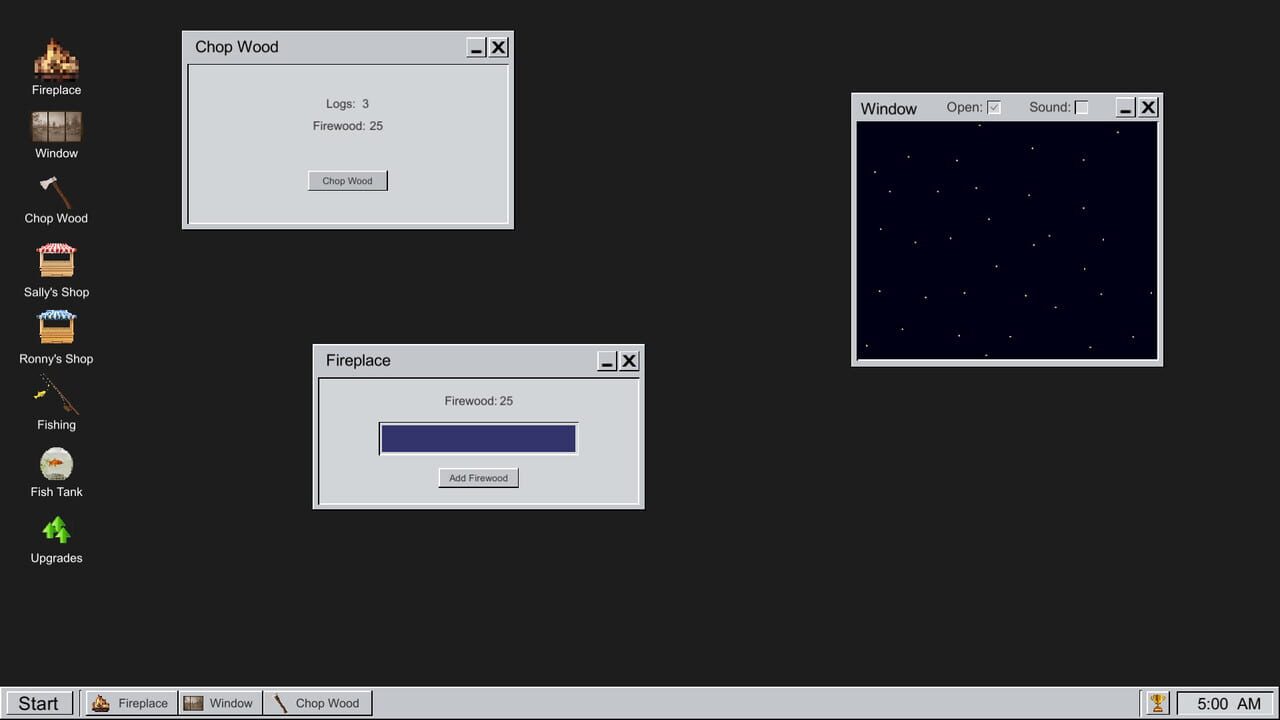Open the Upgrades green arrows icon

tap(56, 530)
